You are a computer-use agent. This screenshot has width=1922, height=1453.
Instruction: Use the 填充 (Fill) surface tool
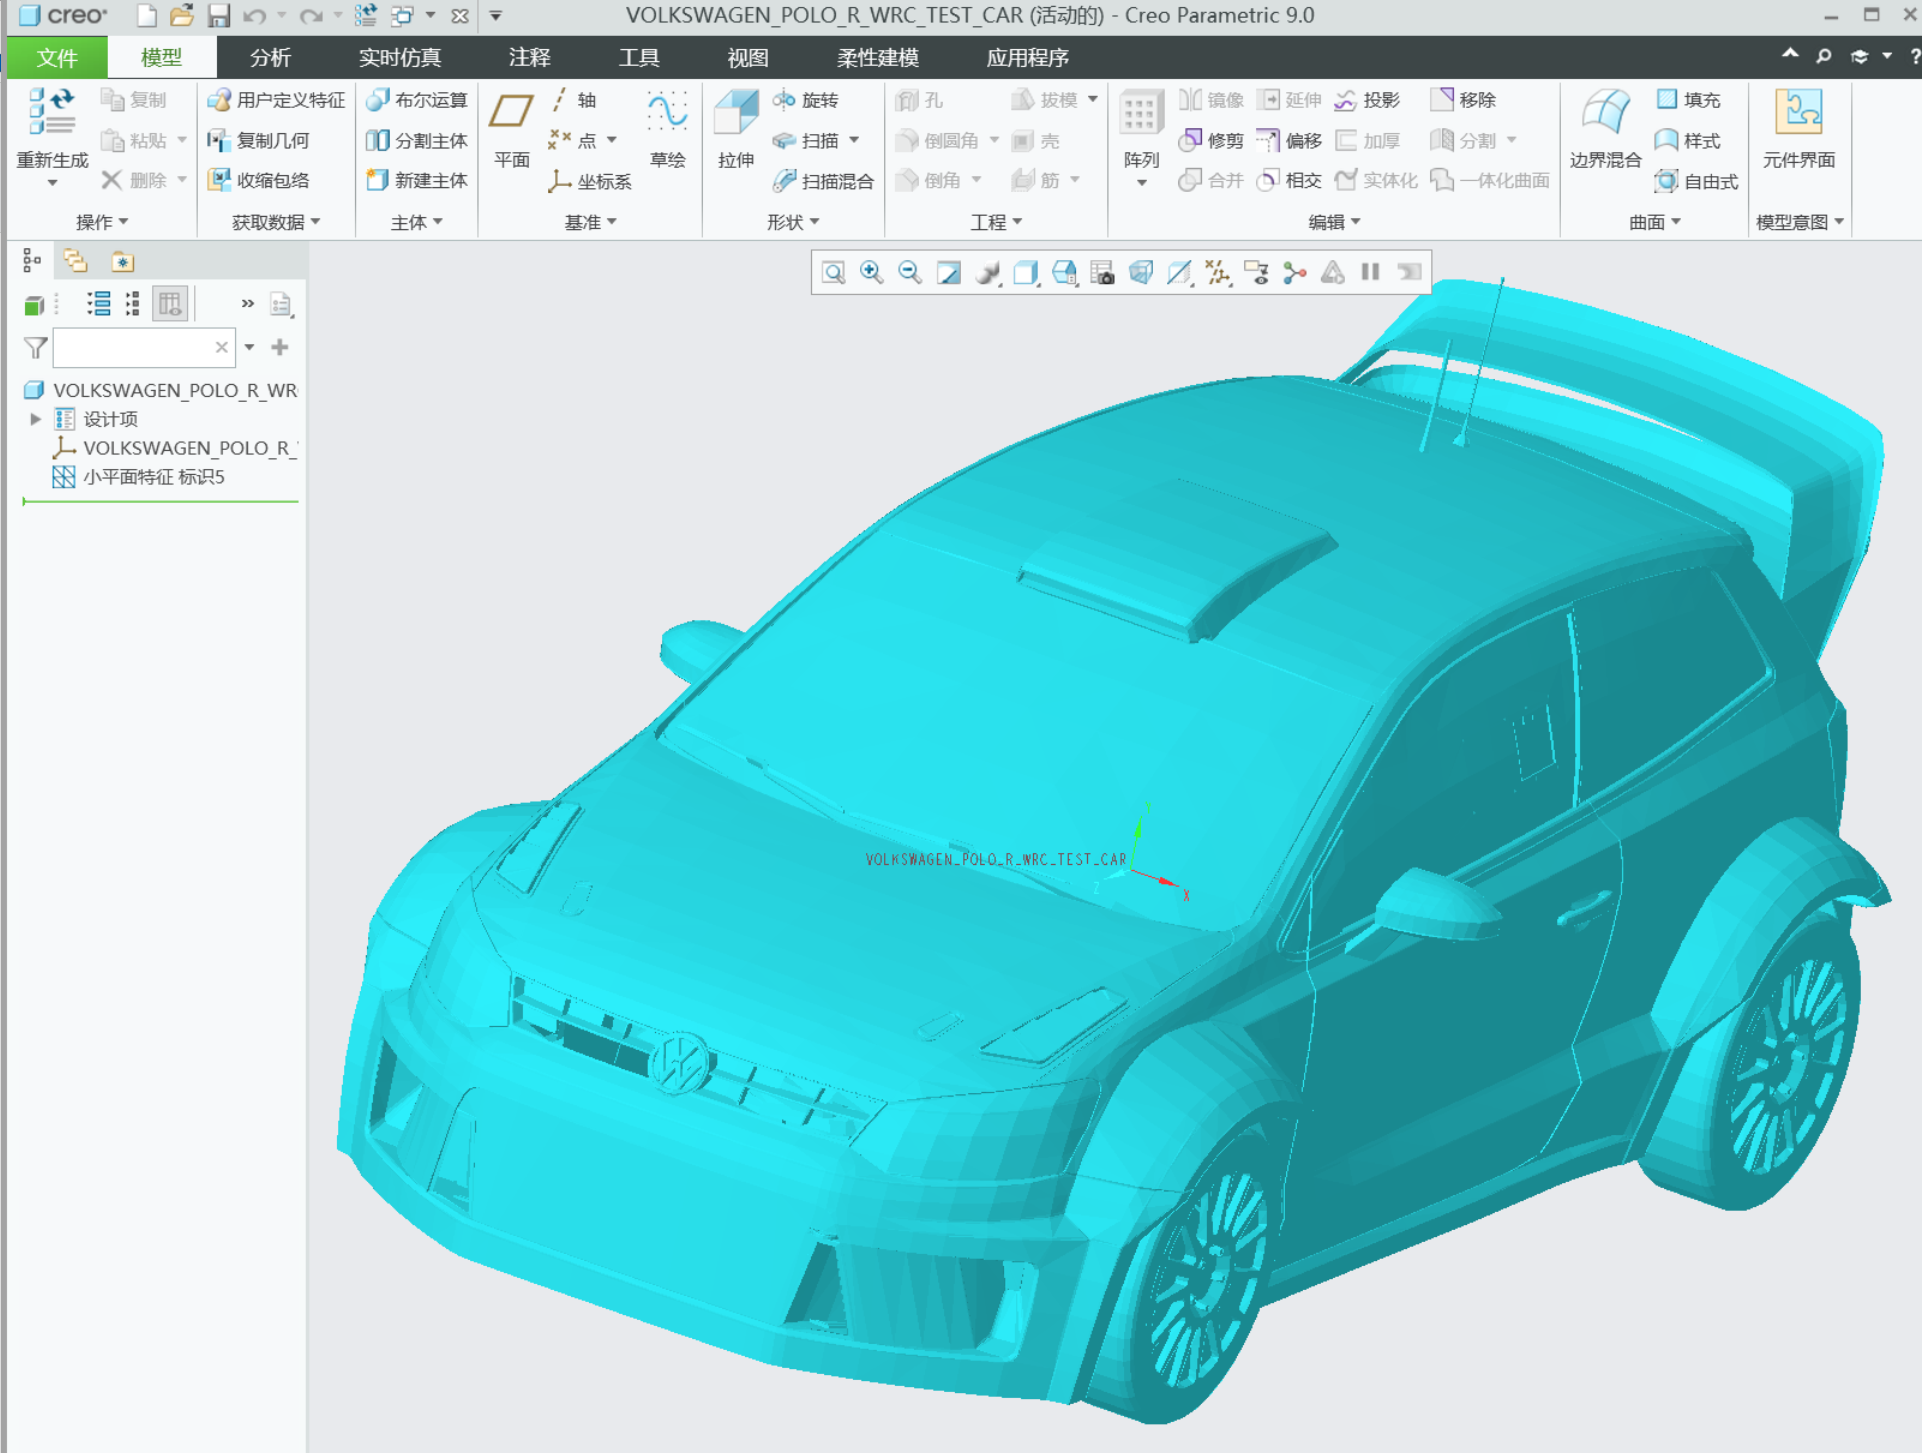coord(1687,100)
